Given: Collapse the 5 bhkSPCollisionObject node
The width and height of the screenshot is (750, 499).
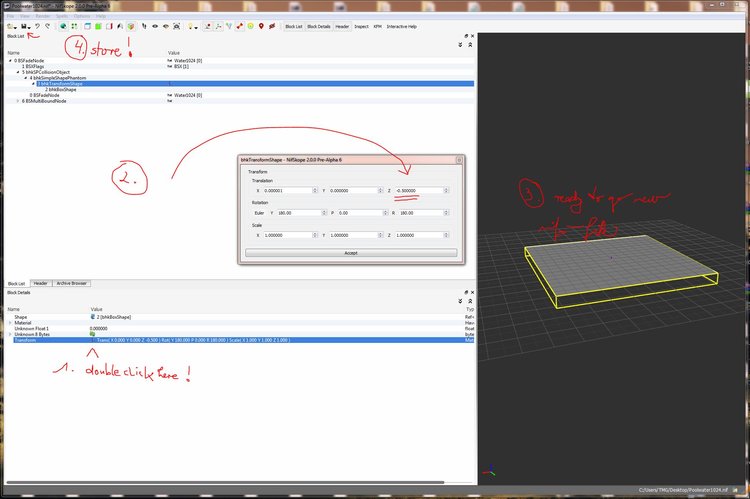Looking at the screenshot, I should click(18, 72).
